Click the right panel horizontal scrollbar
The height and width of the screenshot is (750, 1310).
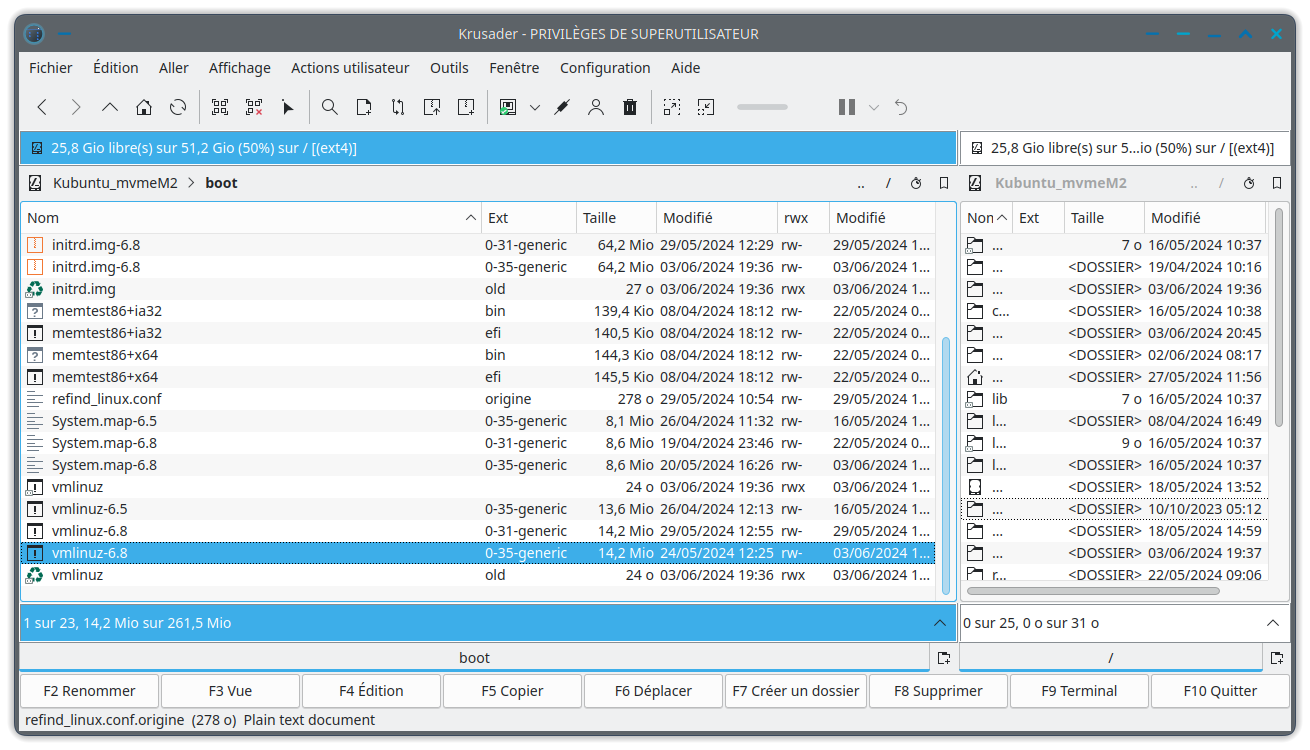point(1092,591)
